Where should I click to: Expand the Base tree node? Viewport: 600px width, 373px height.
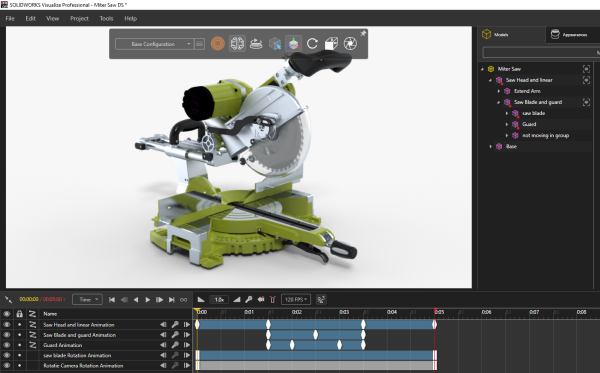[x=491, y=147]
